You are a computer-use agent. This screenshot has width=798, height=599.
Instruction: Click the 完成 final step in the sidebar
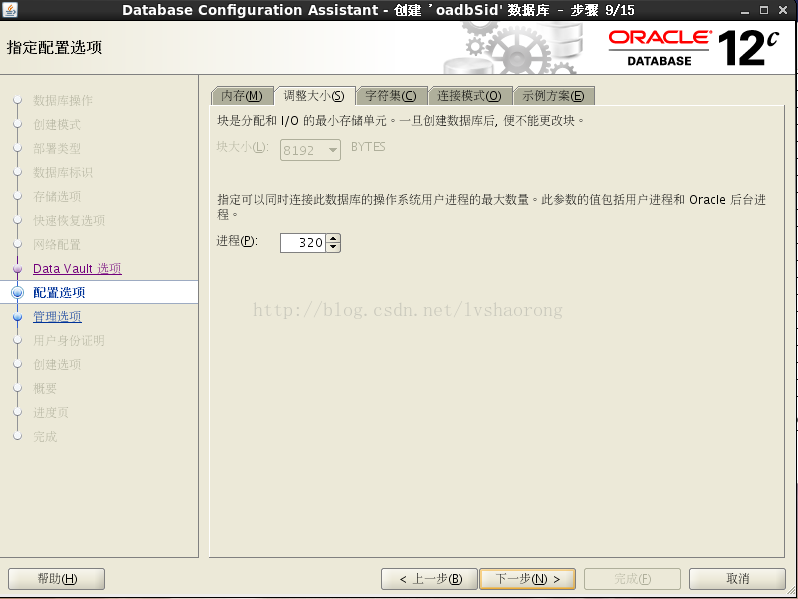click(x=45, y=436)
